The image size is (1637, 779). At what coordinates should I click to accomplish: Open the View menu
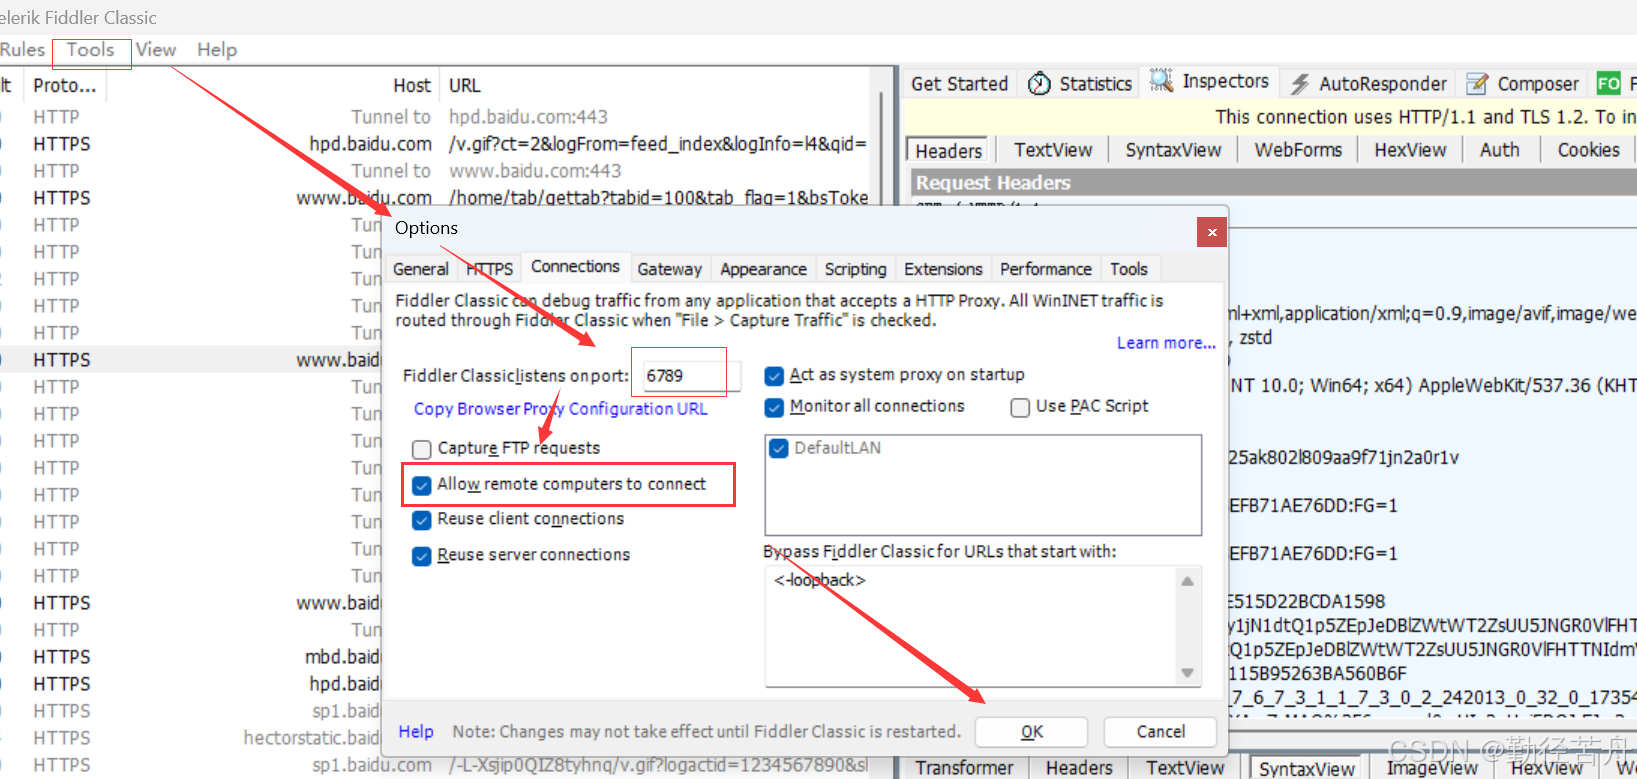click(x=156, y=50)
